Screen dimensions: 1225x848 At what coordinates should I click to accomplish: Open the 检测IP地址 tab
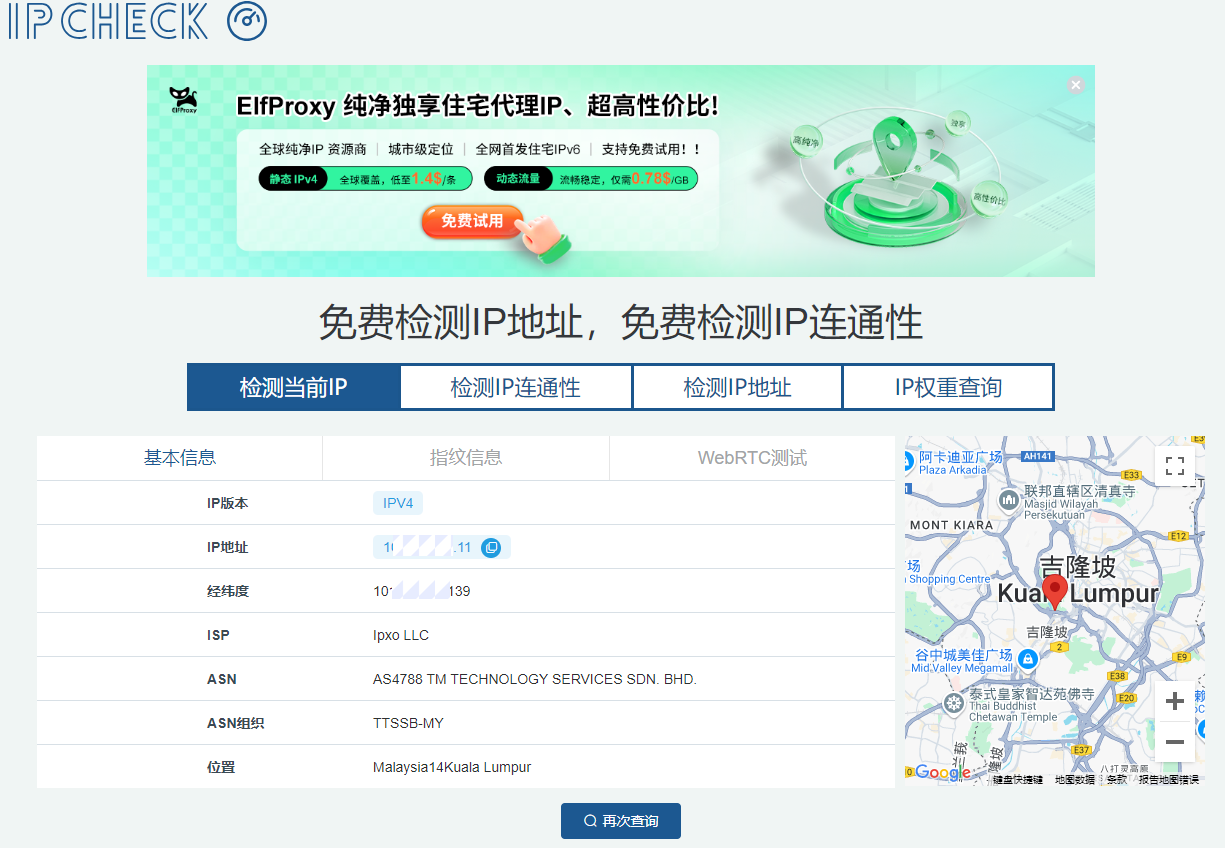pos(737,387)
